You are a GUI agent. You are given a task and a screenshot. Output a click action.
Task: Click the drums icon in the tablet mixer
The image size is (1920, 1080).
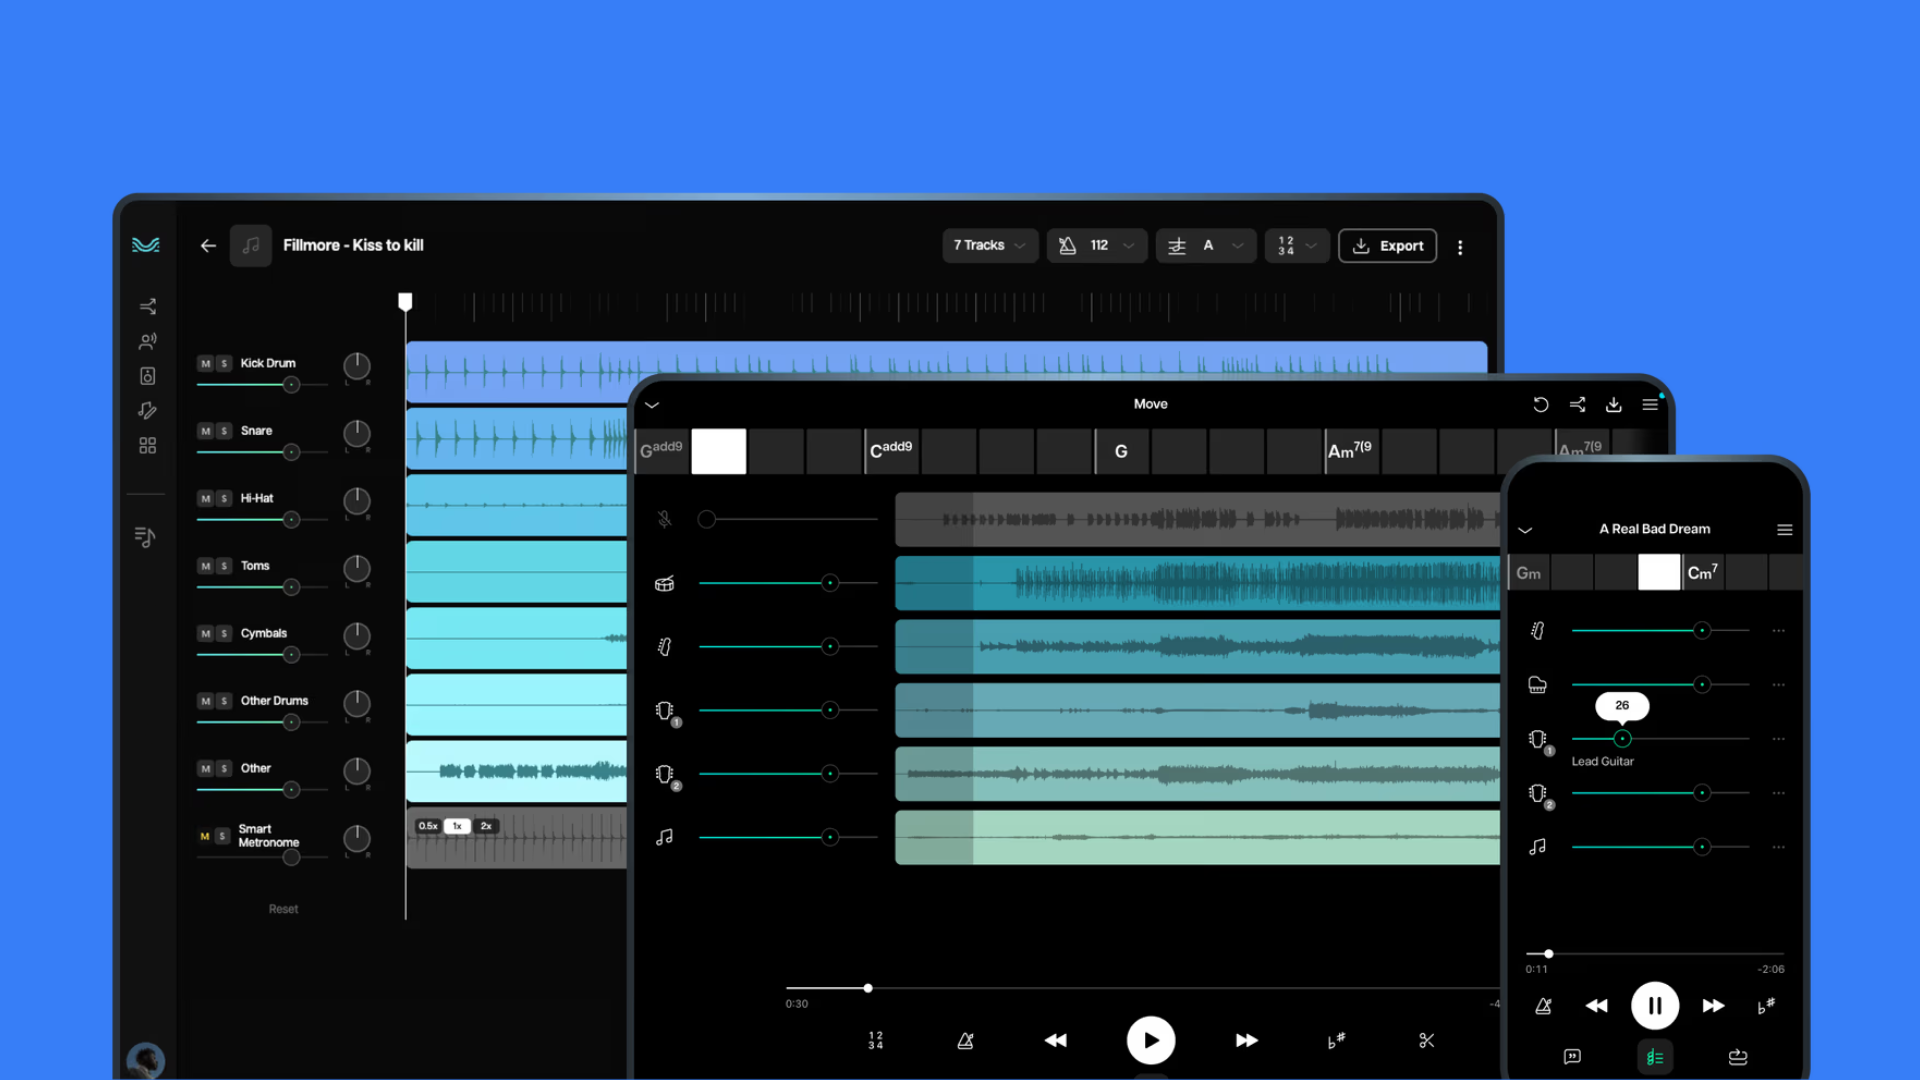[x=664, y=583]
